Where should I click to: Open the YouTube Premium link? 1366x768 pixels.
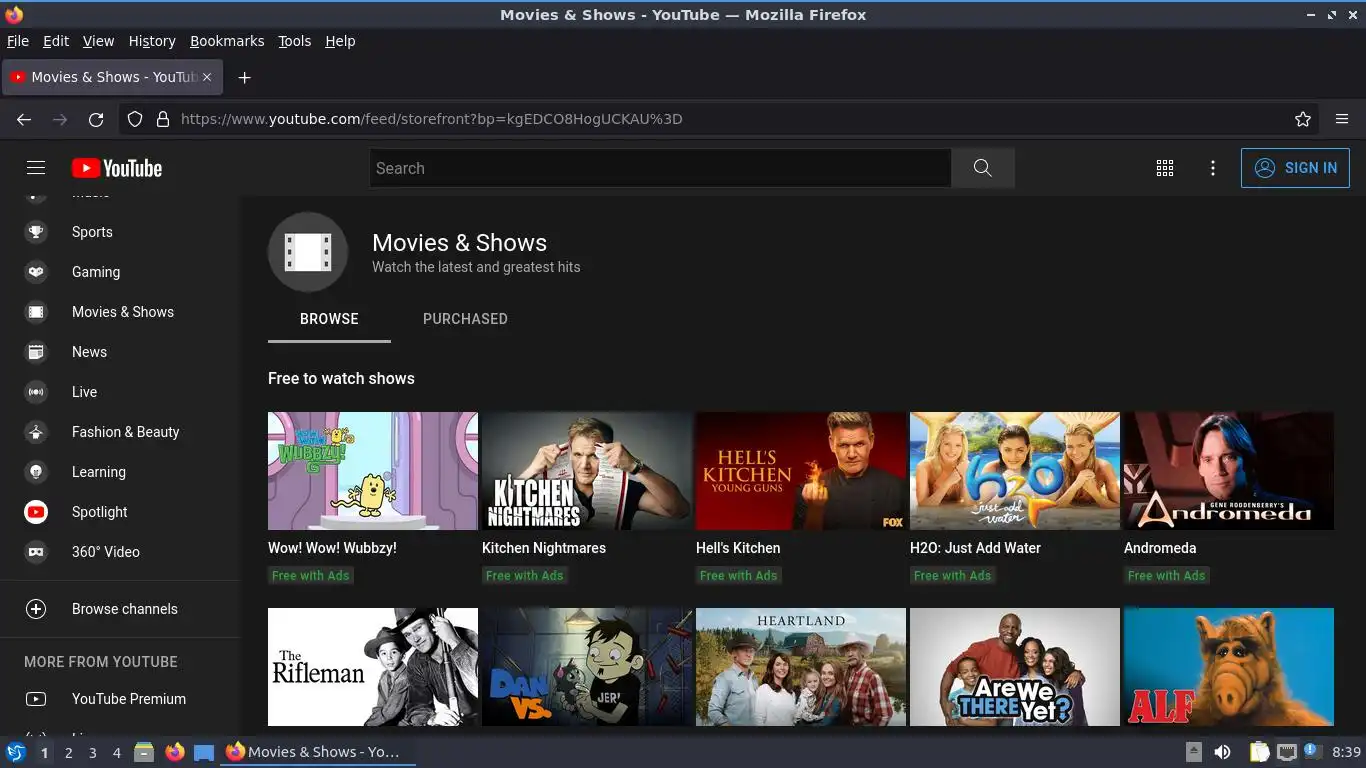pyautogui.click(x=129, y=699)
